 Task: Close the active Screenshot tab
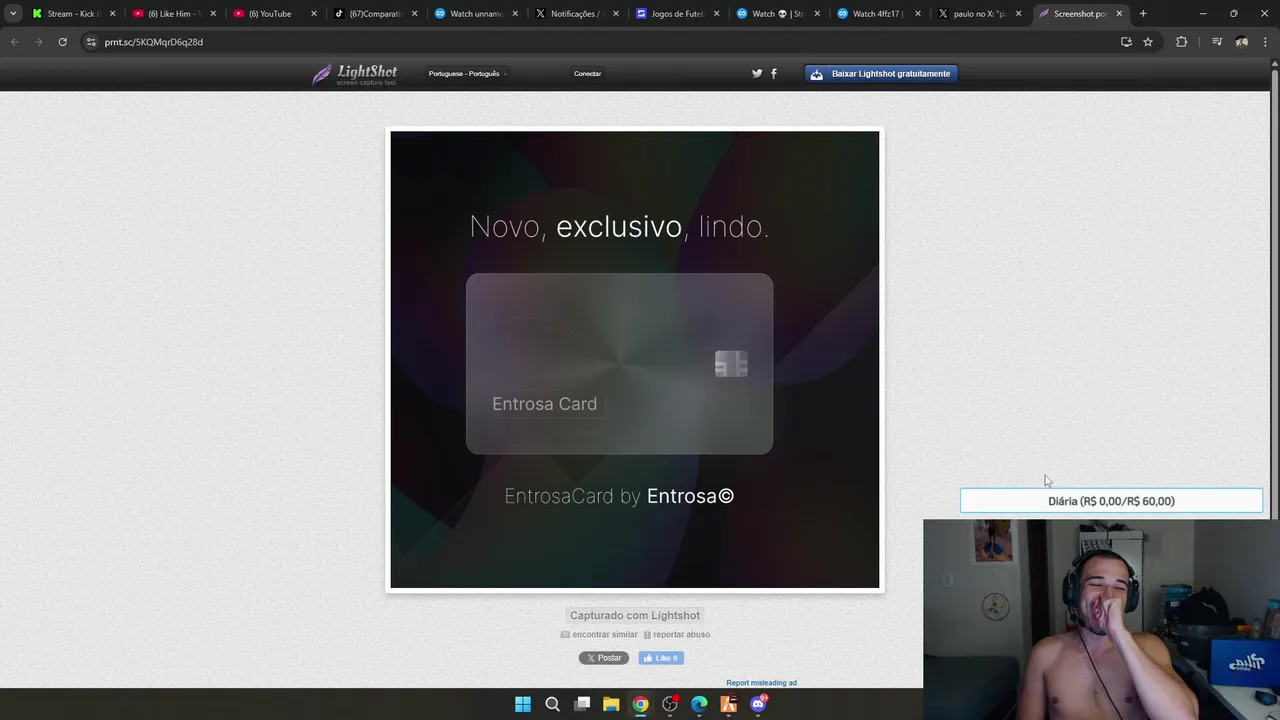(1119, 14)
